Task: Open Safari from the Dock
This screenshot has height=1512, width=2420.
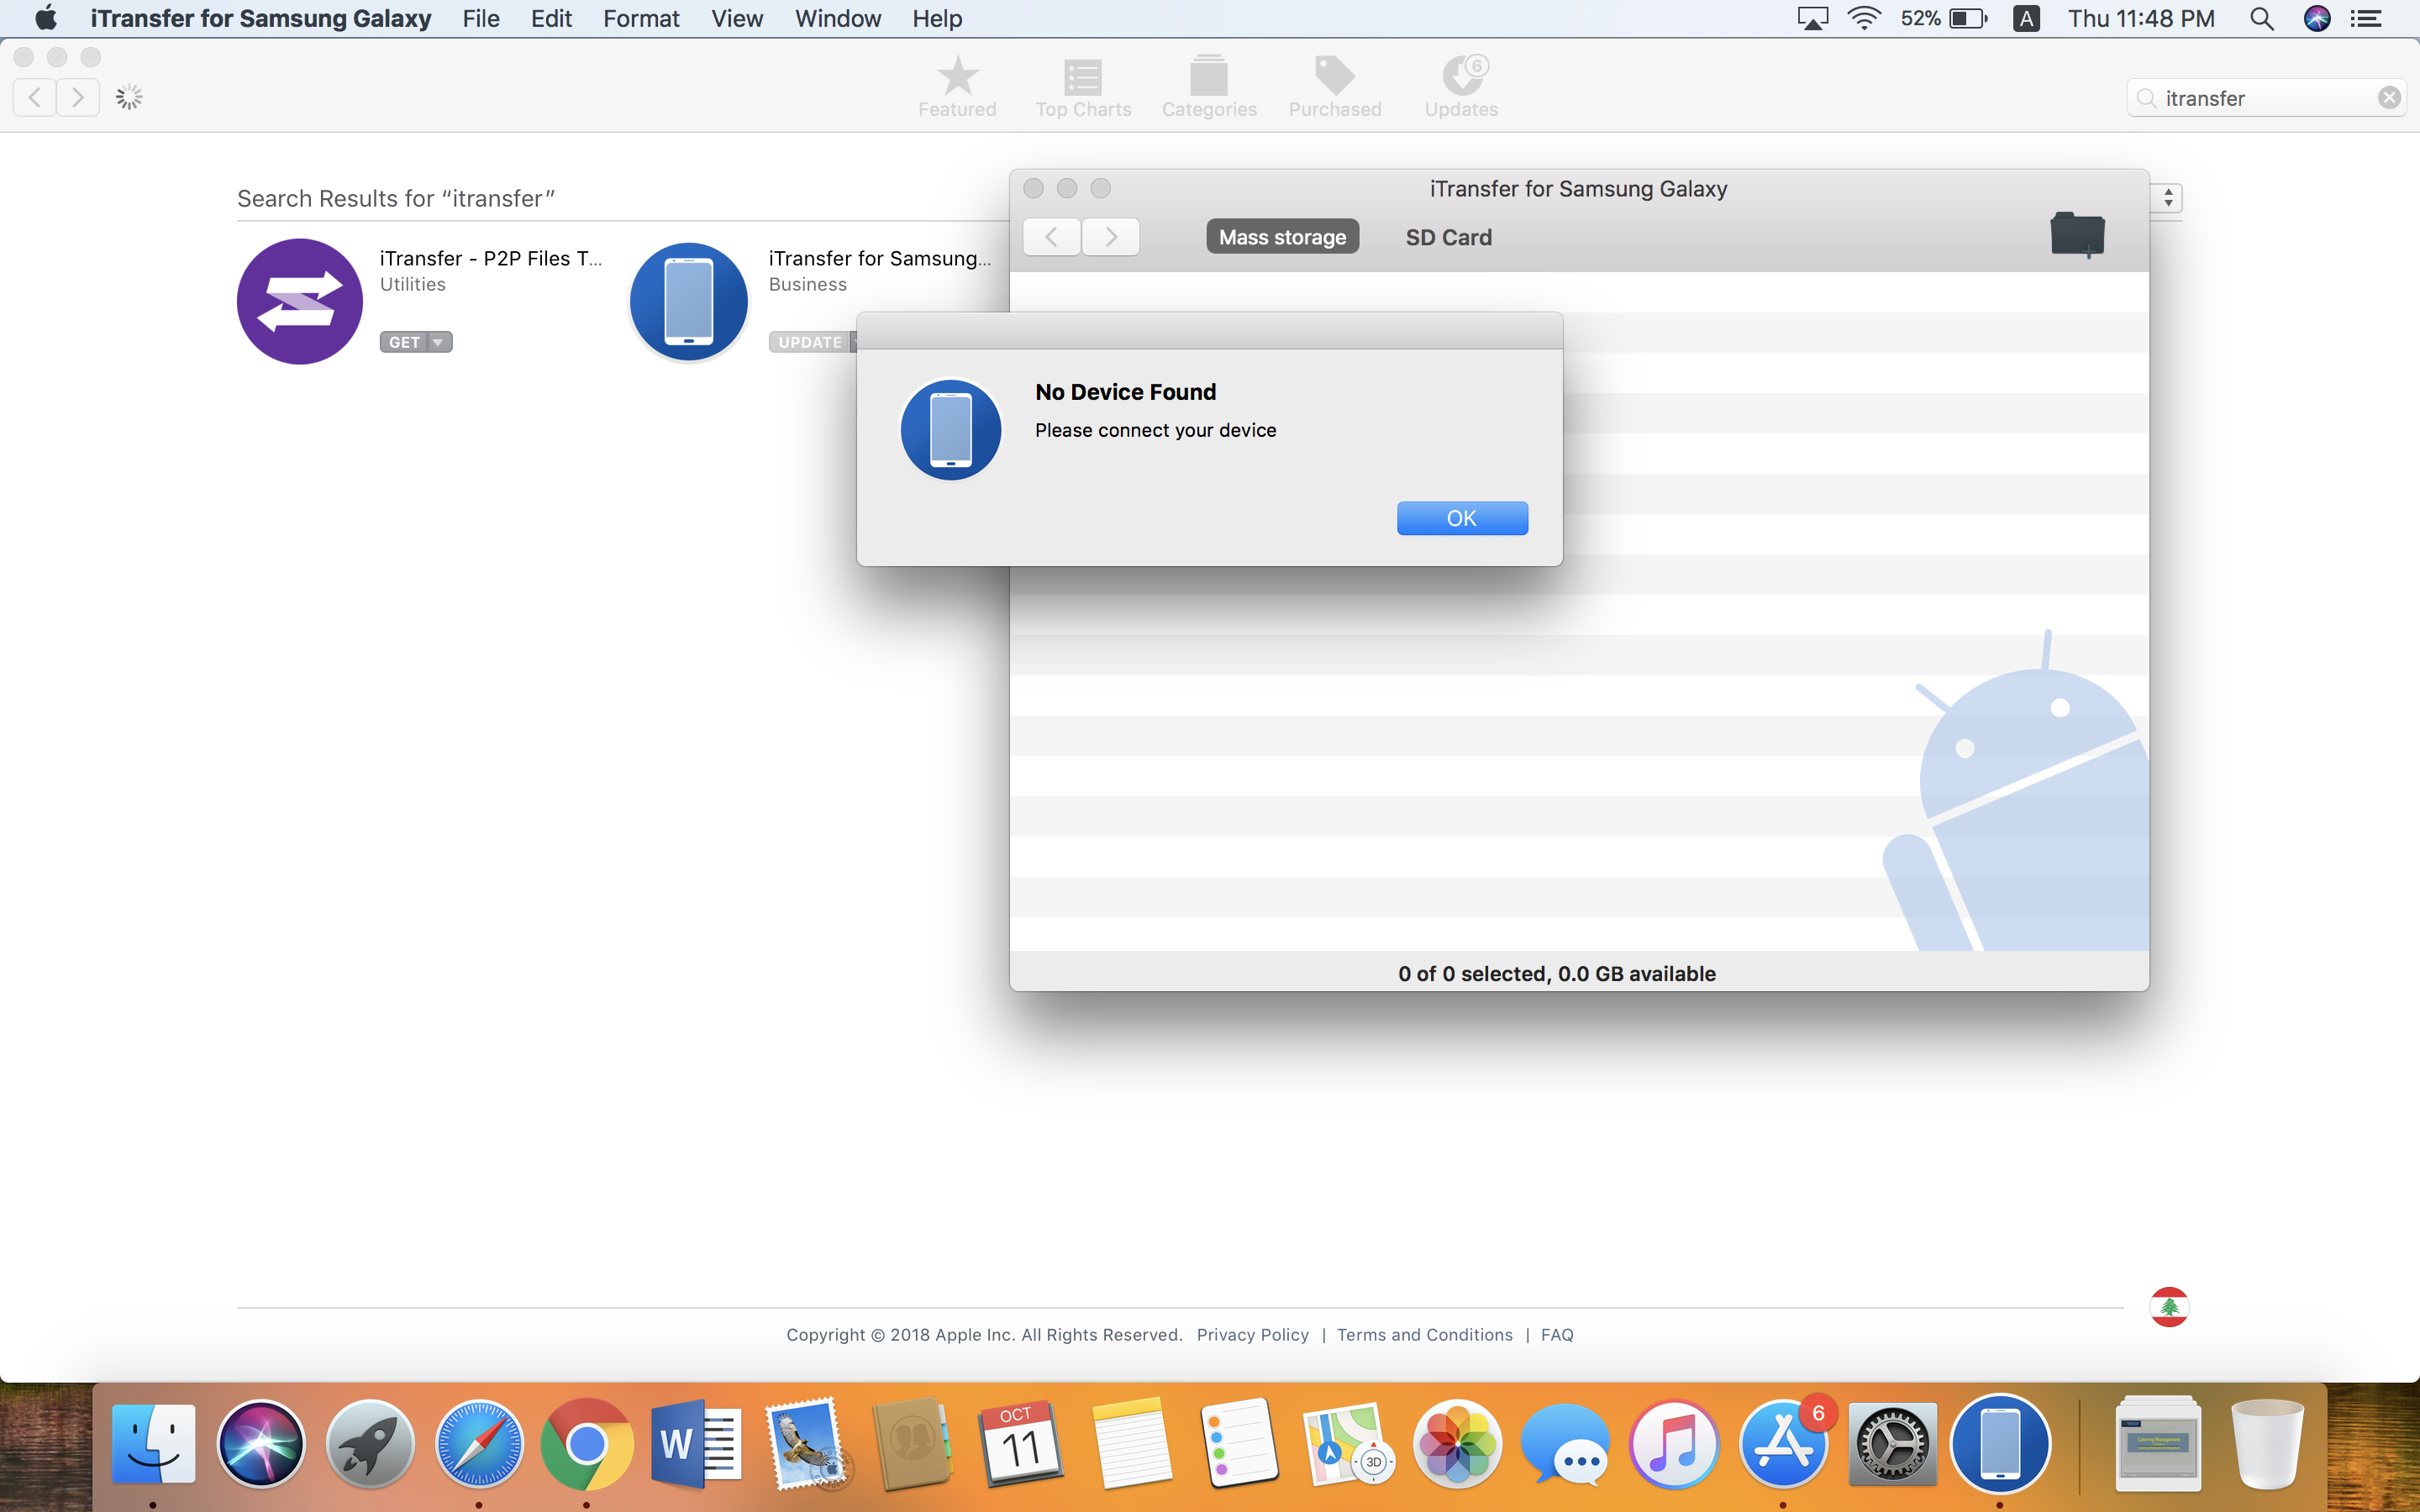Action: (x=479, y=1444)
